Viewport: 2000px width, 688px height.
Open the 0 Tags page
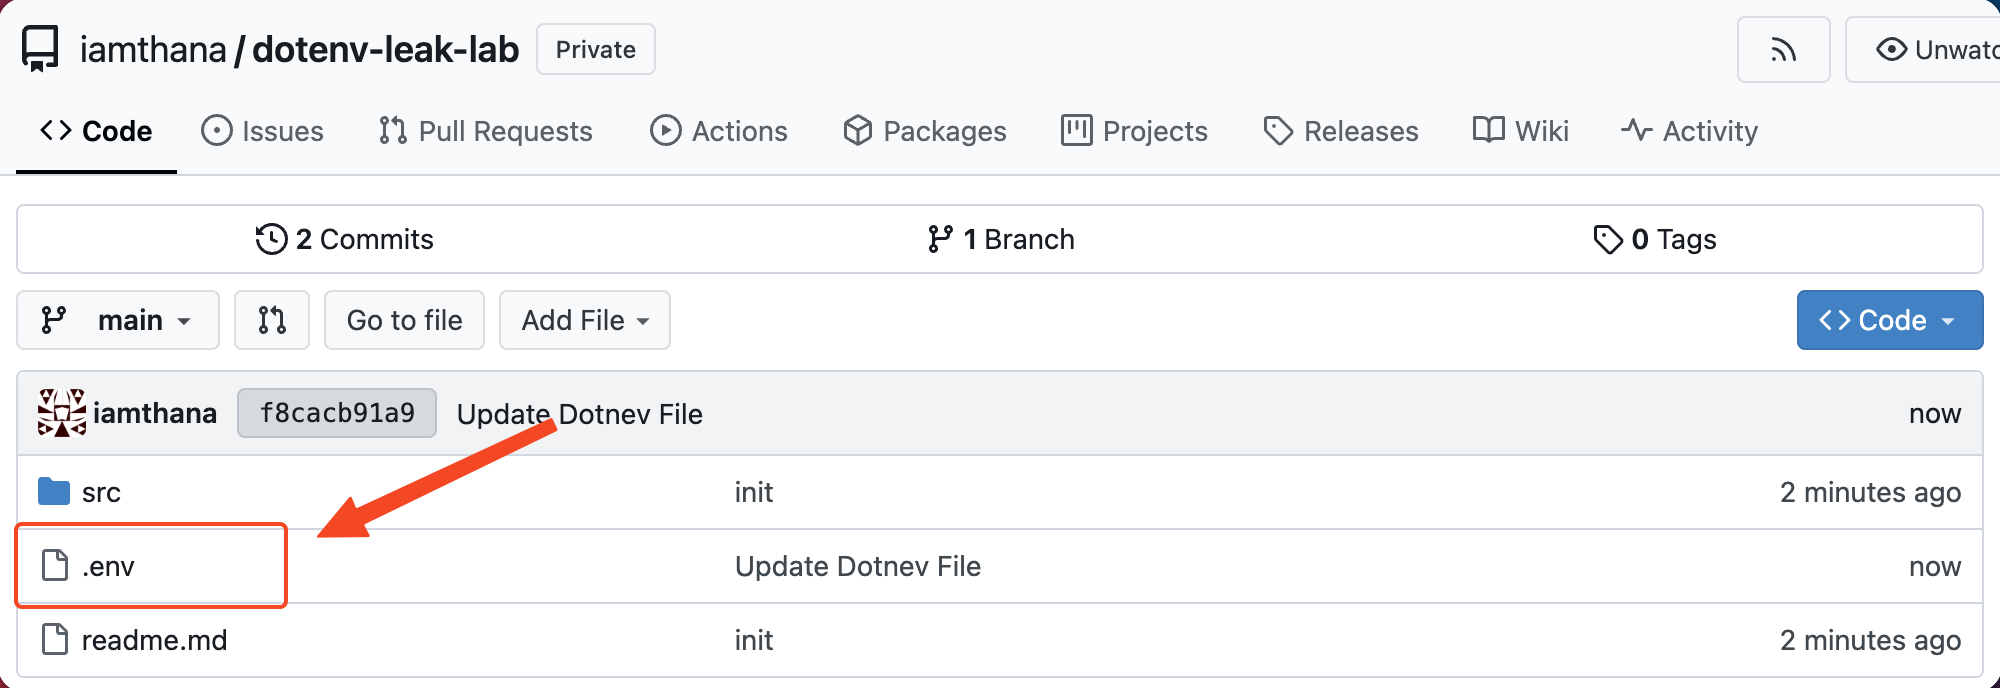pos(1655,239)
